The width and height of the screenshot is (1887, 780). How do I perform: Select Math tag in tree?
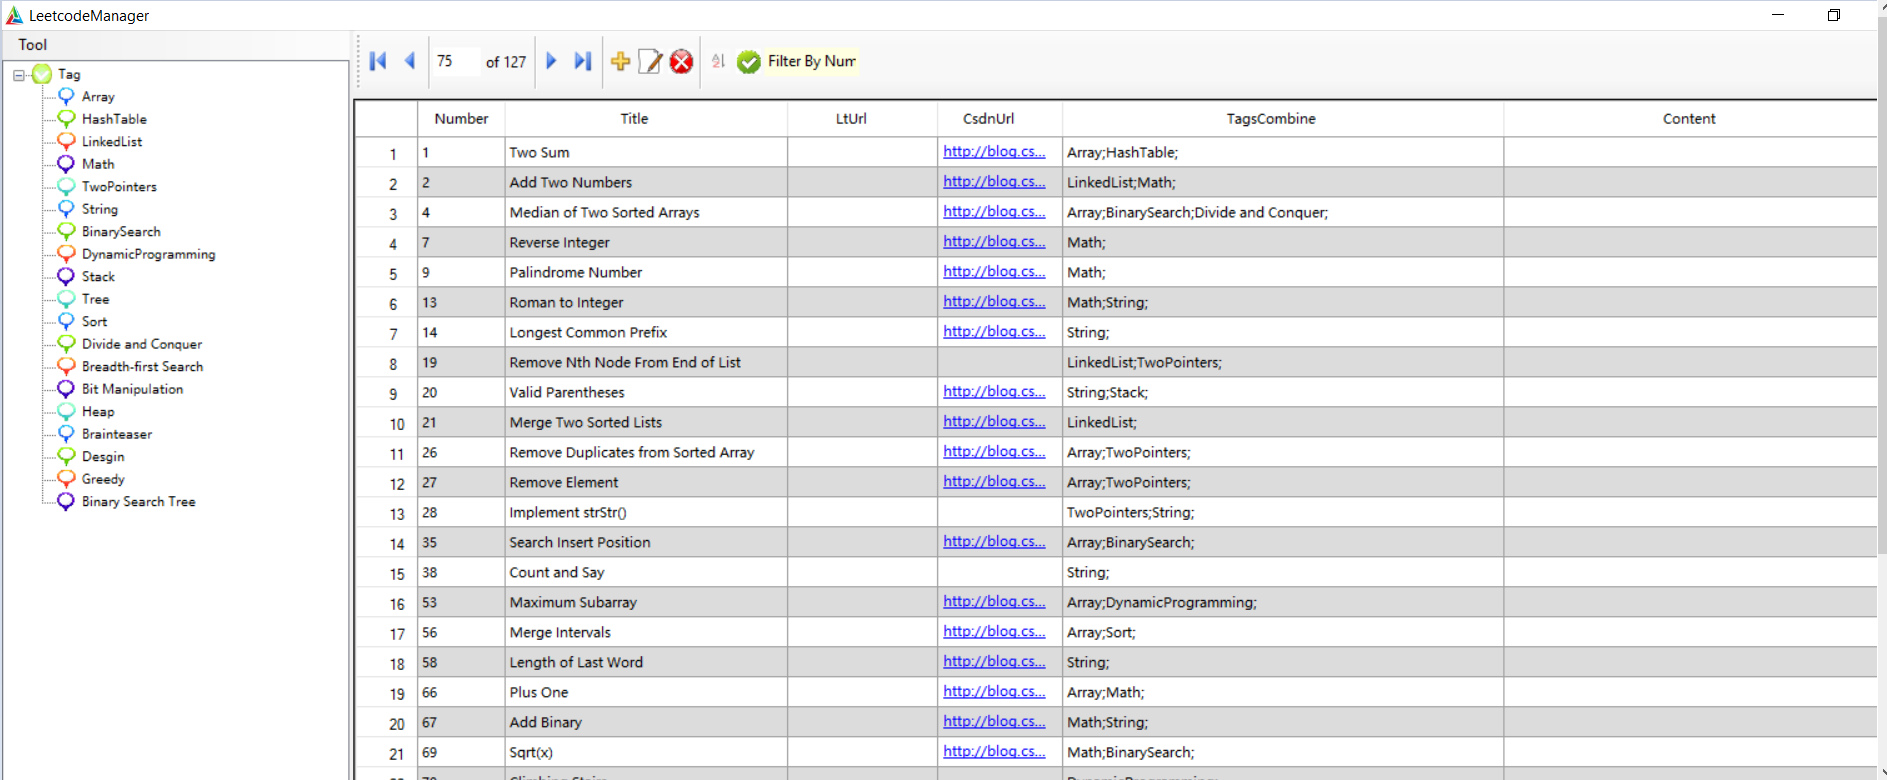click(x=98, y=164)
